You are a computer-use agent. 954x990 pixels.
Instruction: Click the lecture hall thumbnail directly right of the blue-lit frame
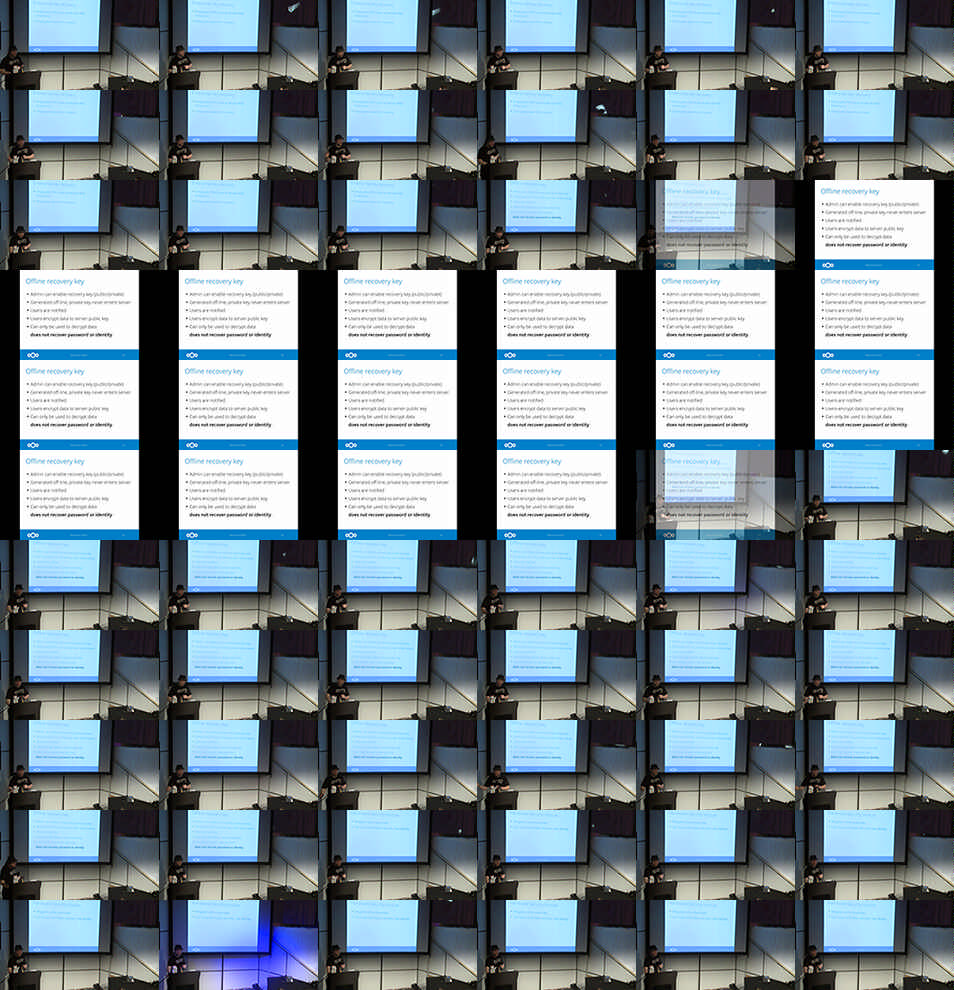pos(397,945)
